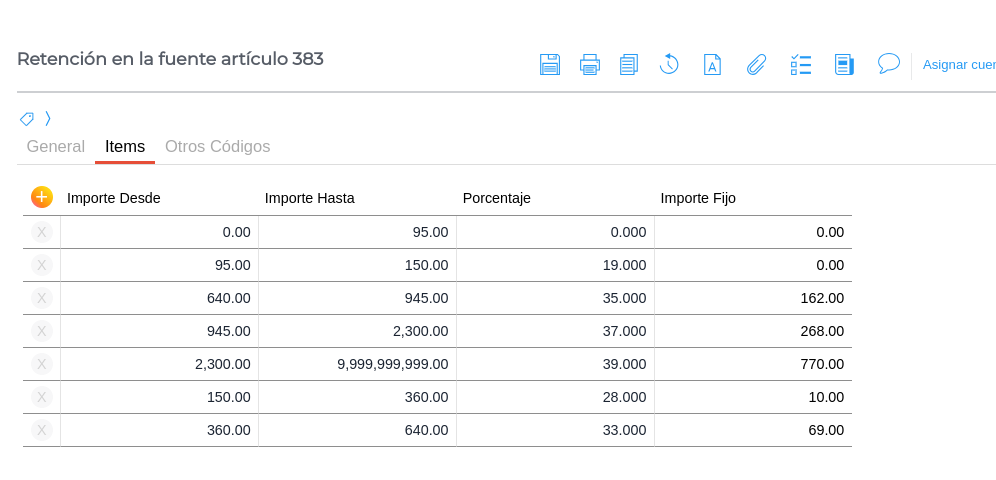Delete the row starting at 0.00
This screenshot has width=996, height=480.
42,232
